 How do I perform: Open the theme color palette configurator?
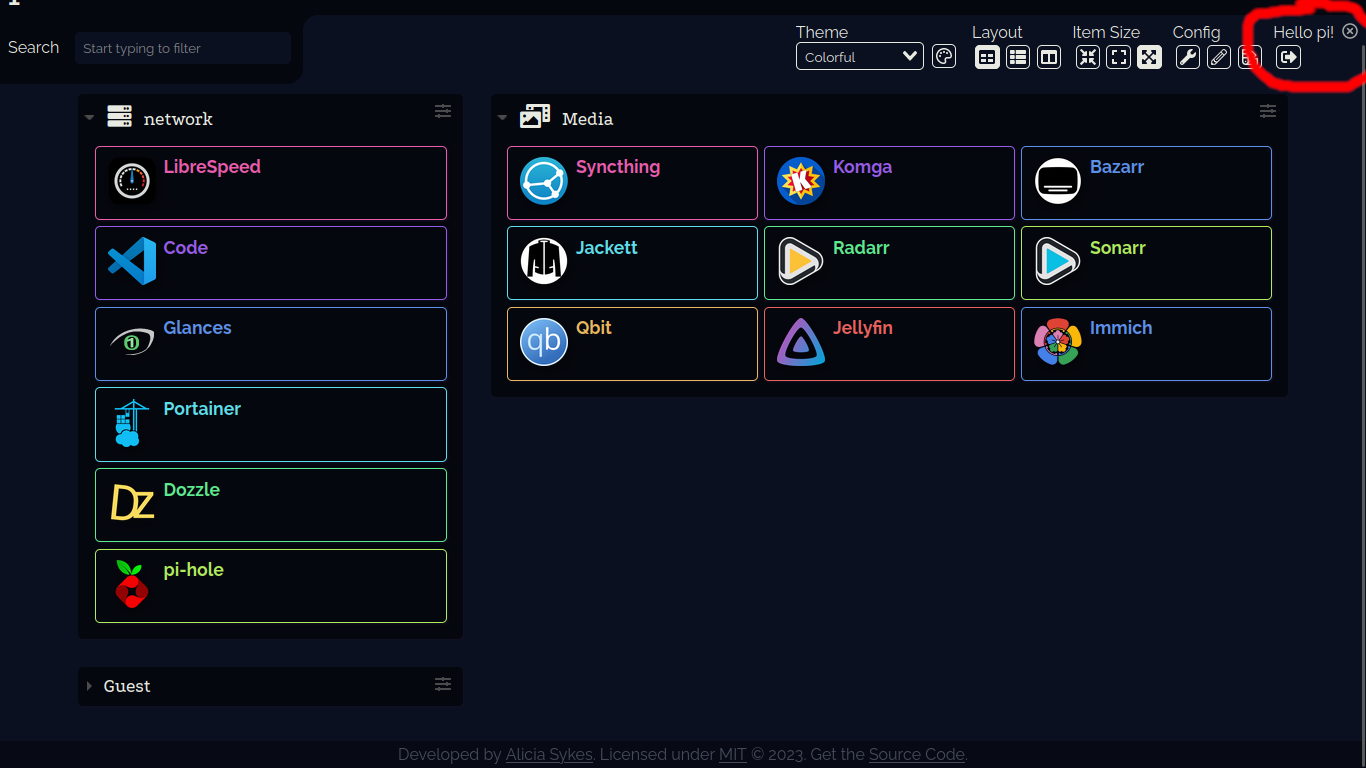point(944,56)
